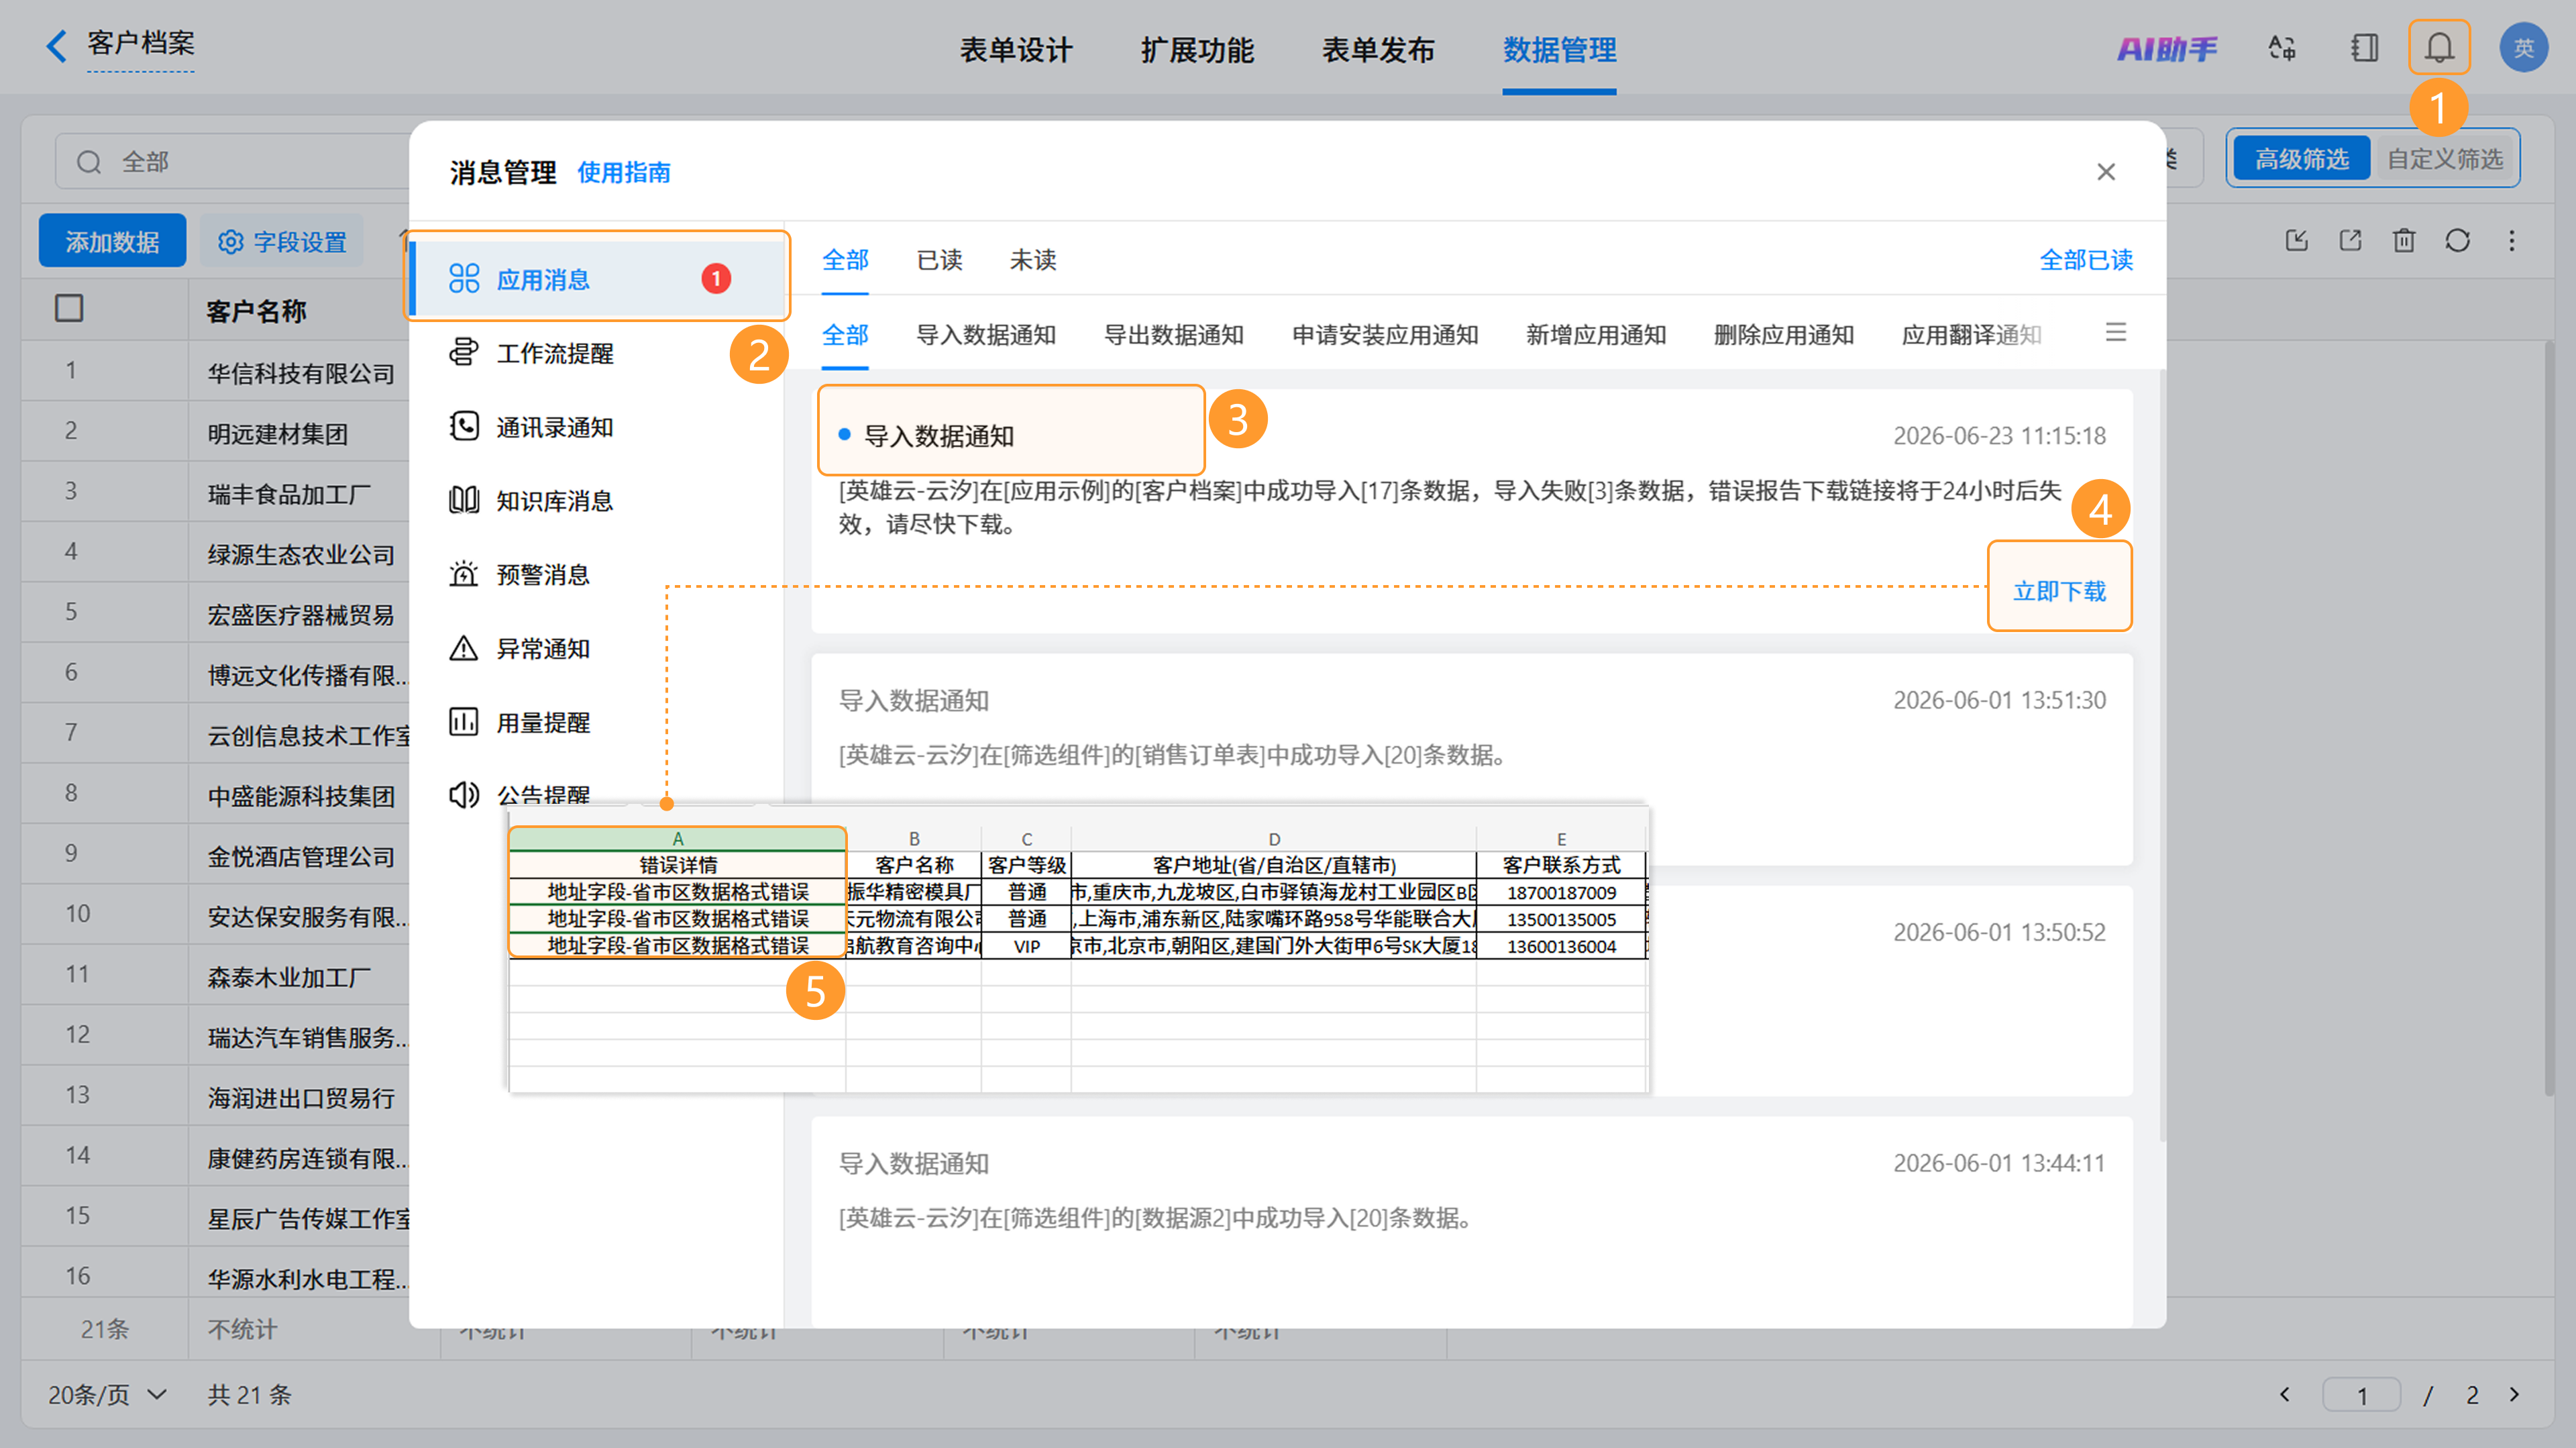Switch to 数据管理 tab

1559,49
